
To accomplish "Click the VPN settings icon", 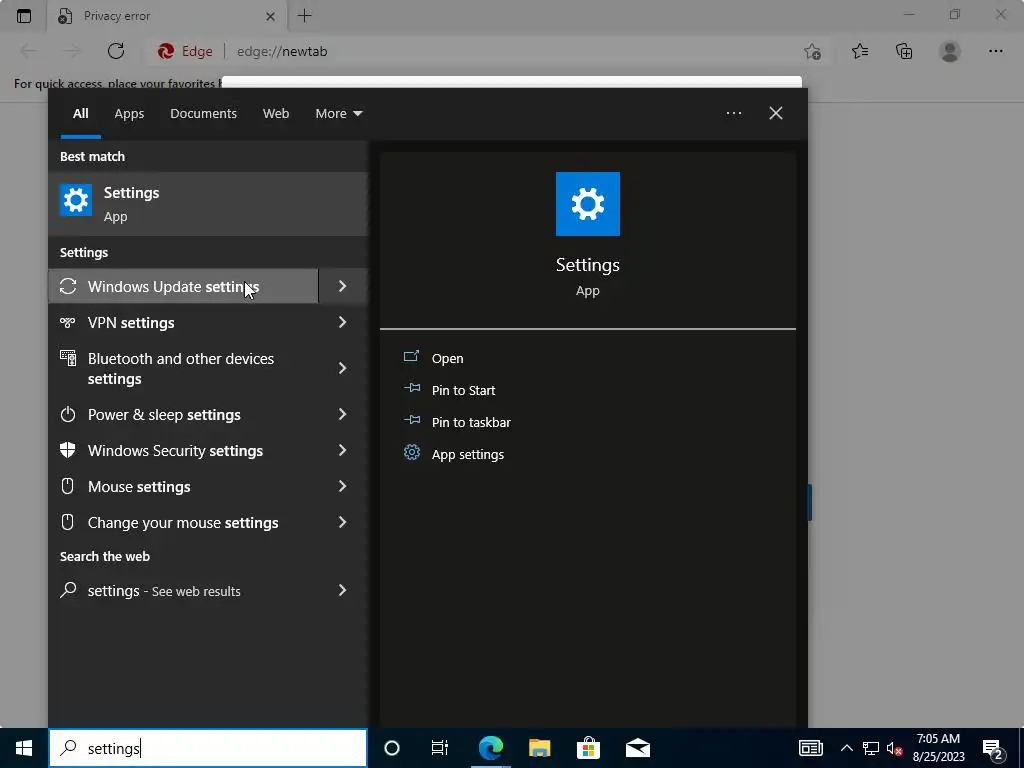I will (67, 322).
